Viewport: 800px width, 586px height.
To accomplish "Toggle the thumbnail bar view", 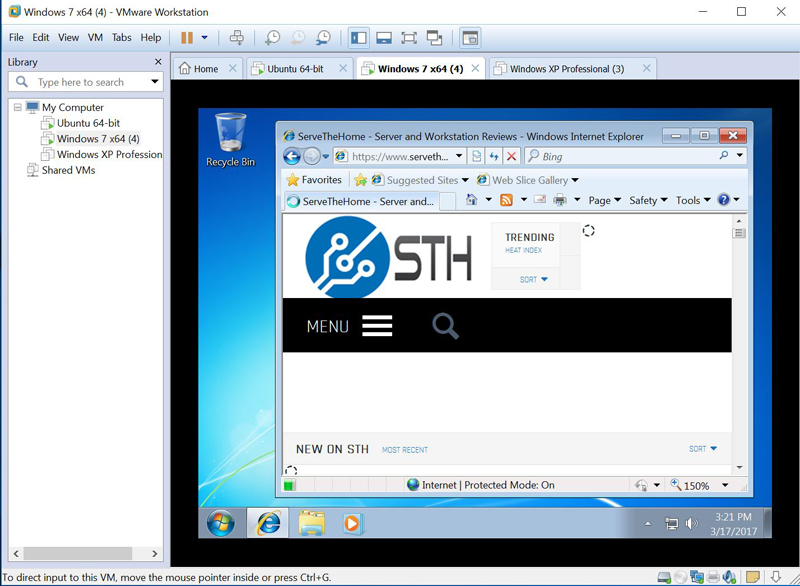I will (384, 38).
